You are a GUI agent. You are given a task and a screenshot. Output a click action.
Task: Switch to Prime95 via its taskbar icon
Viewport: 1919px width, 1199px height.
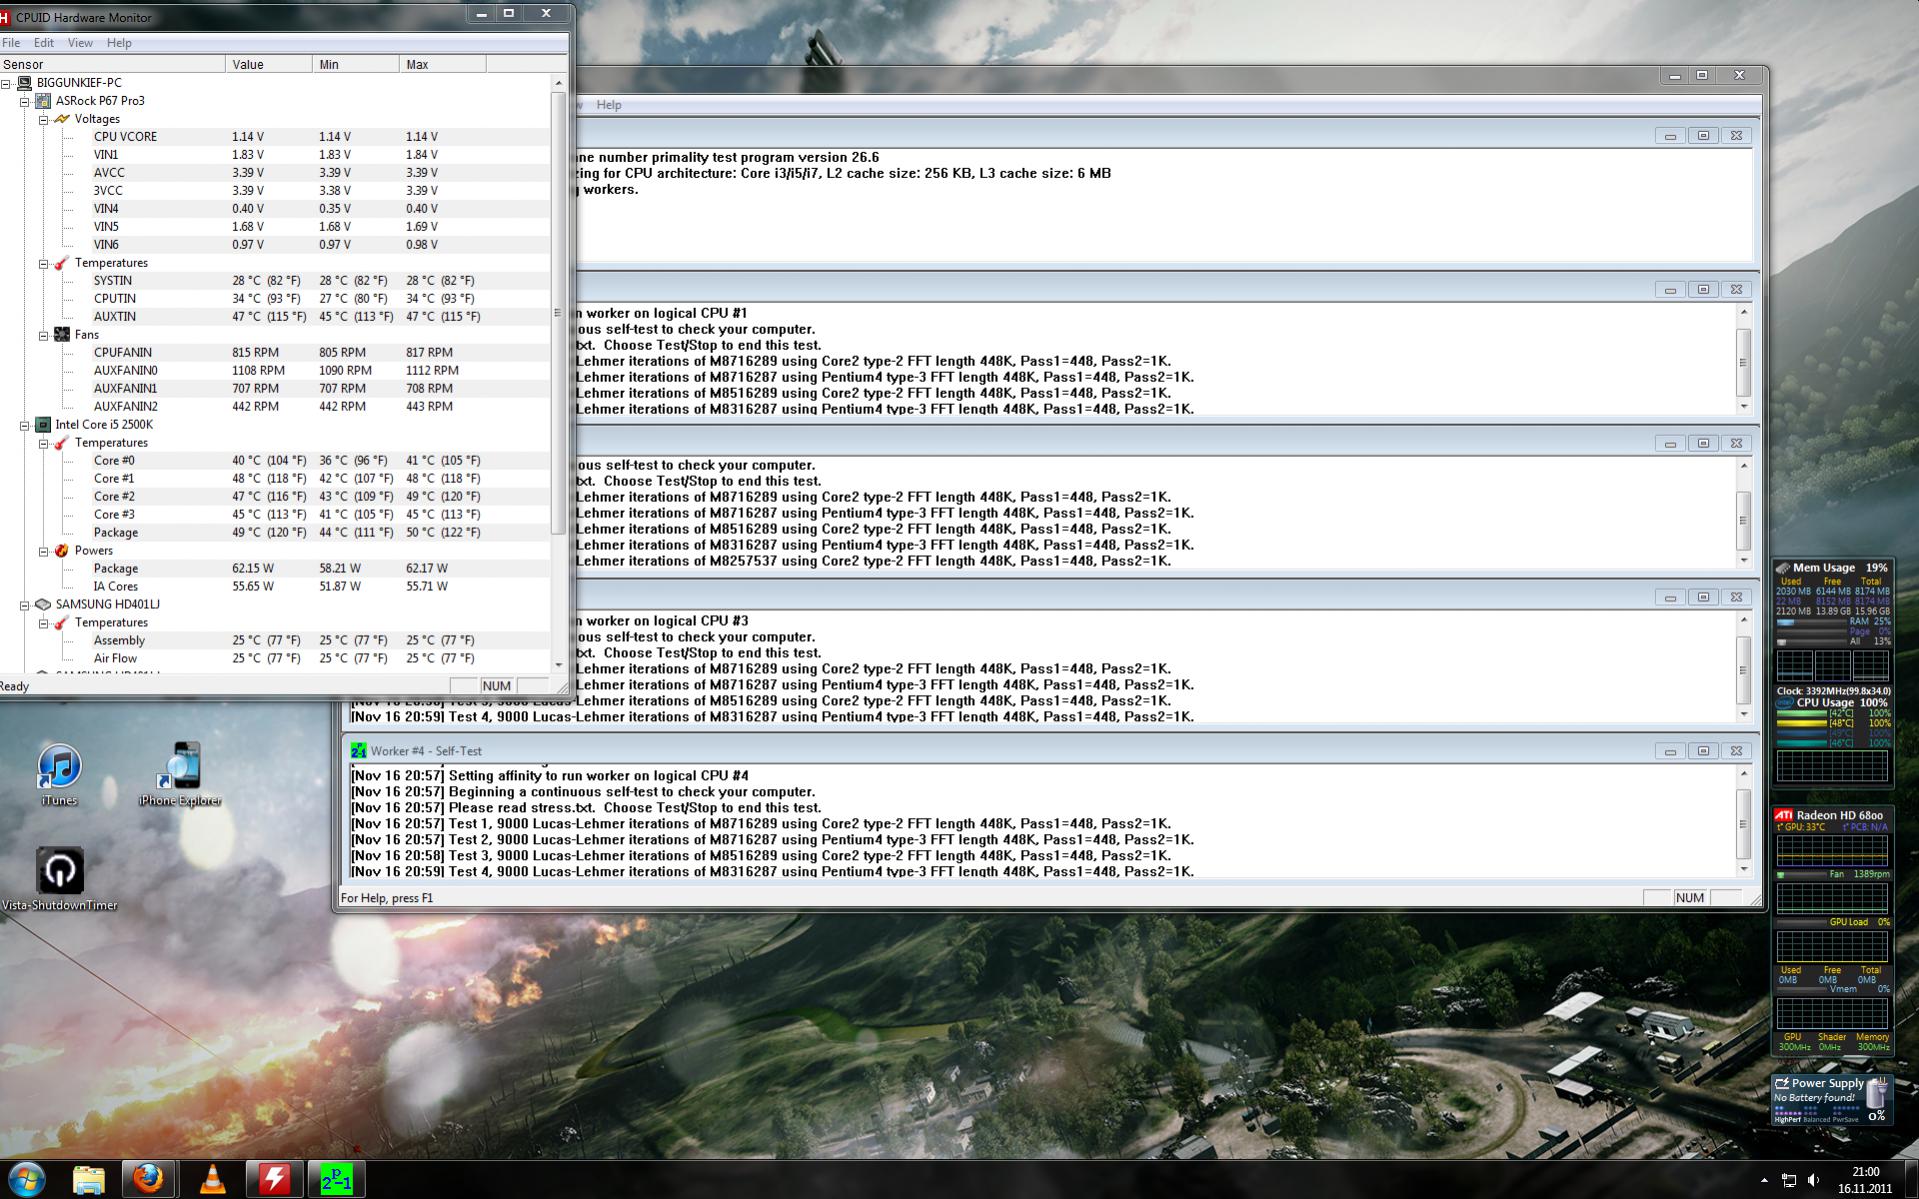336,1180
